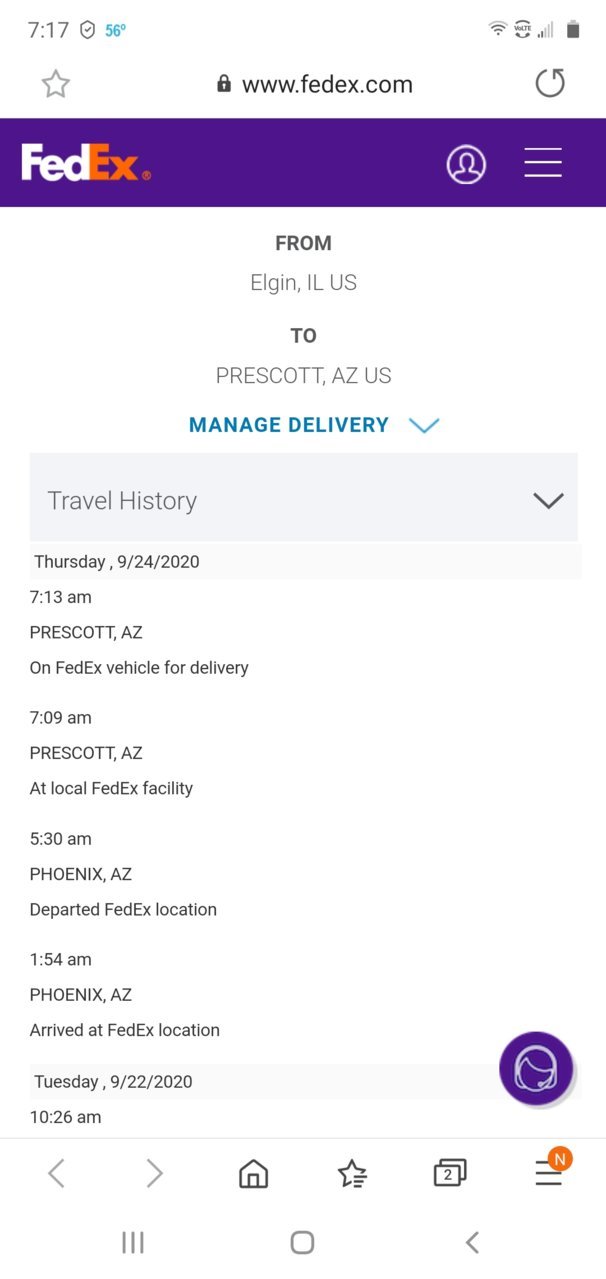The image size is (606, 1279).
Task: Open the virtual assistant chat bubble
Action: (536, 1068)
